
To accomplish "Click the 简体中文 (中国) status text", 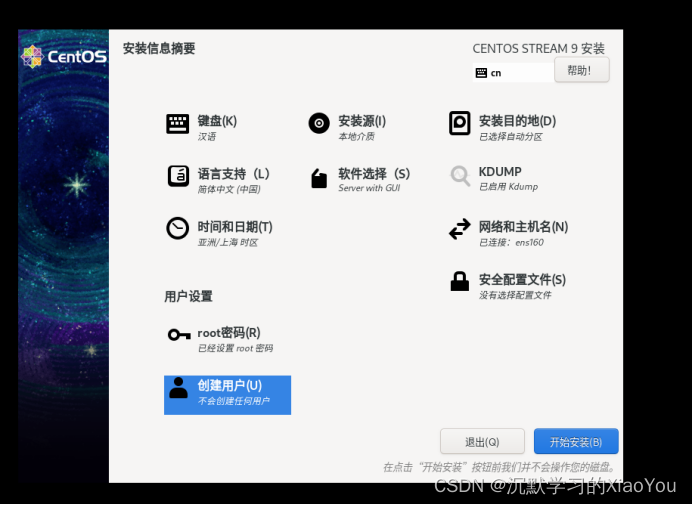I will (229, 189).
